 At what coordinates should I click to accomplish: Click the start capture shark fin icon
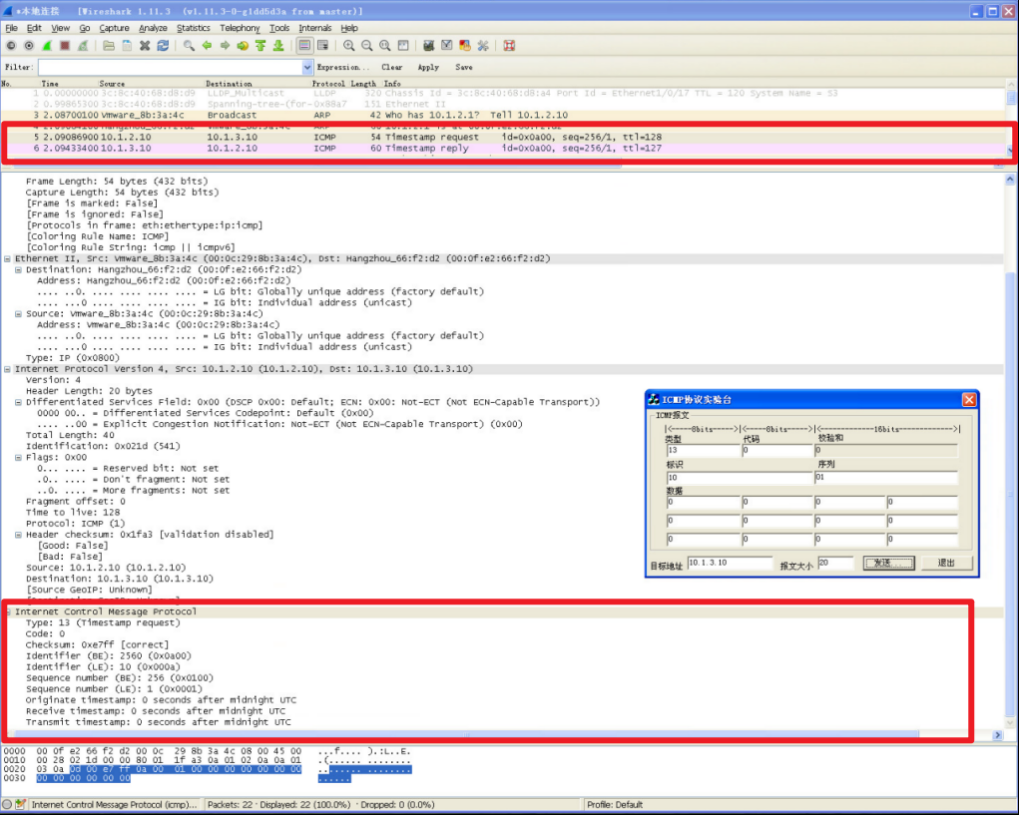point(46,46)
